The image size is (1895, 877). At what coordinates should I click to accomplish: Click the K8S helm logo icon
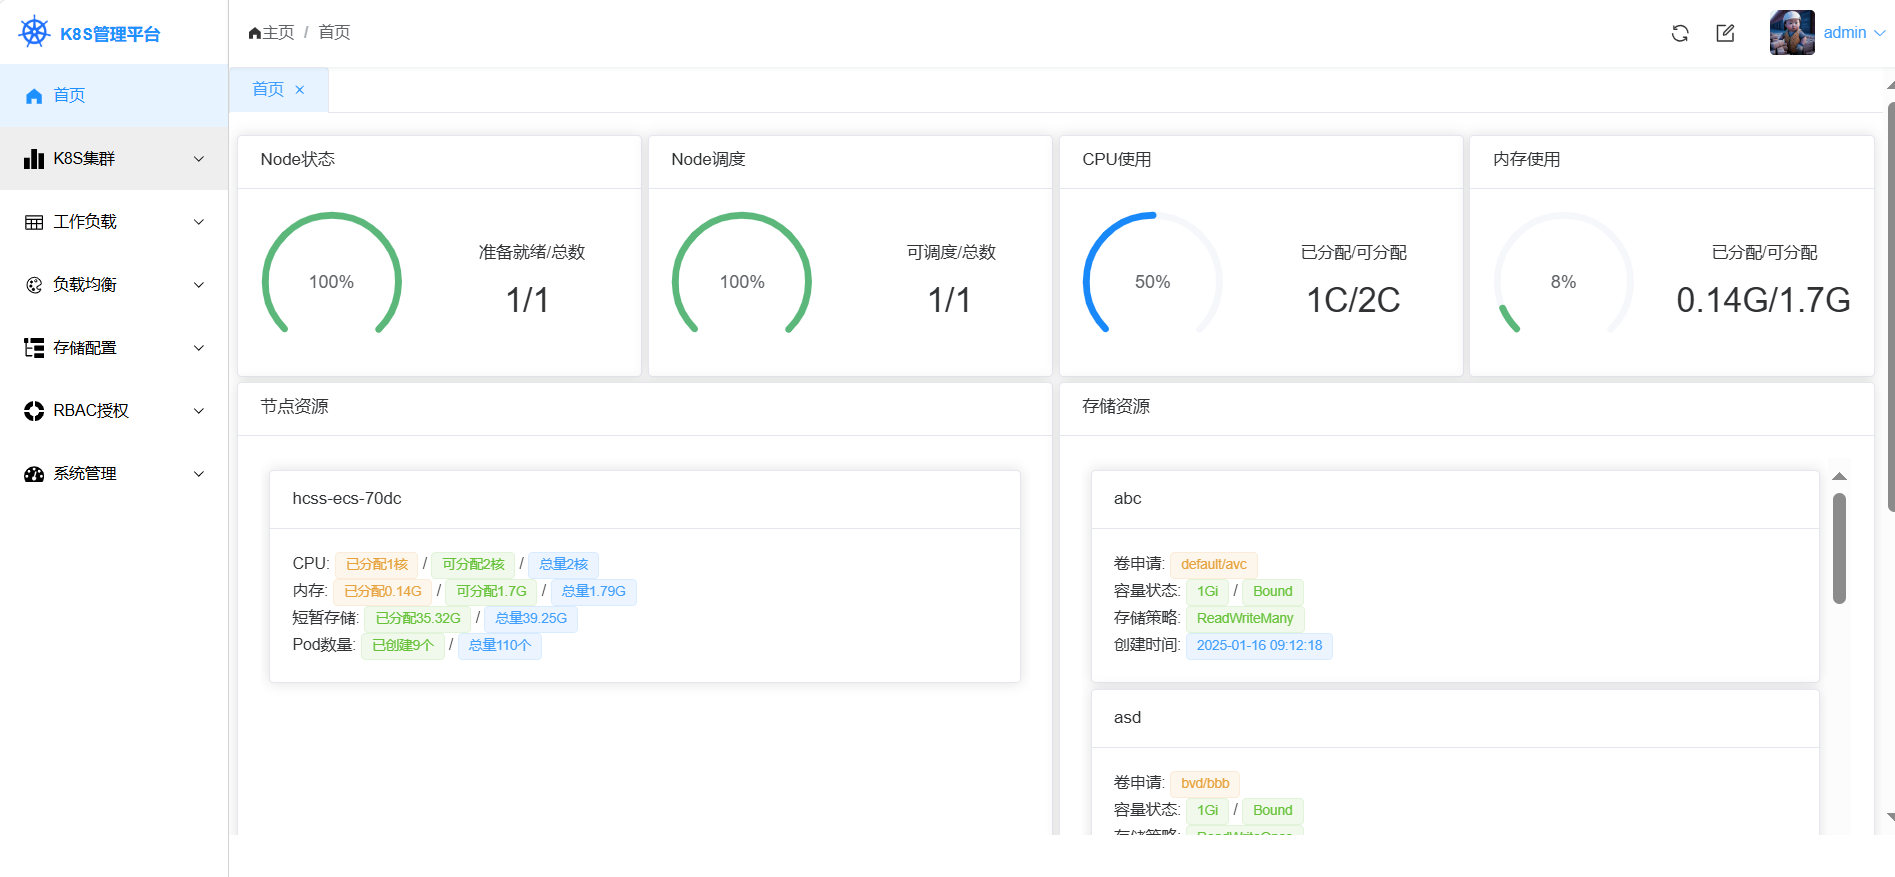pos(34,32)
